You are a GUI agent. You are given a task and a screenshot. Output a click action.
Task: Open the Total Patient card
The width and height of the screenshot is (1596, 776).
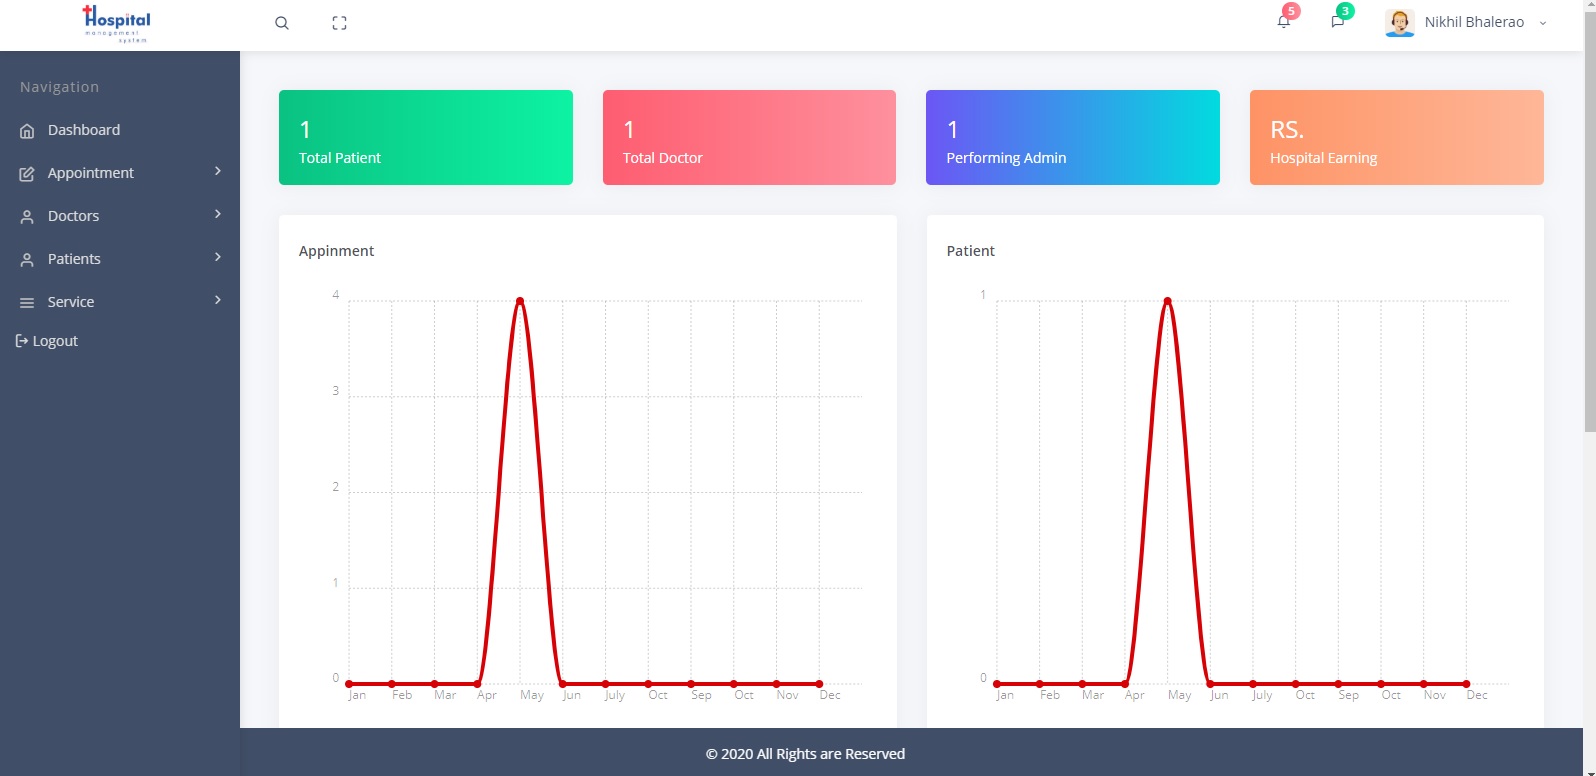425,138
